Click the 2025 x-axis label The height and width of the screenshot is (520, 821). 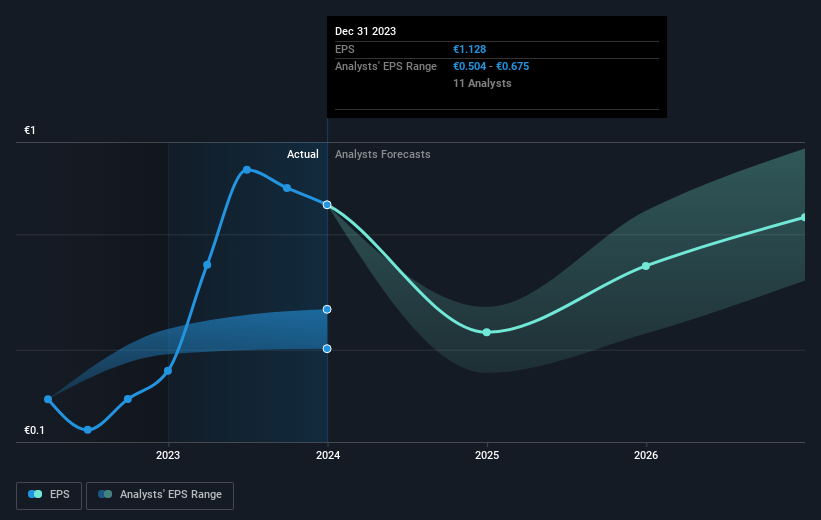coord(487,455)
